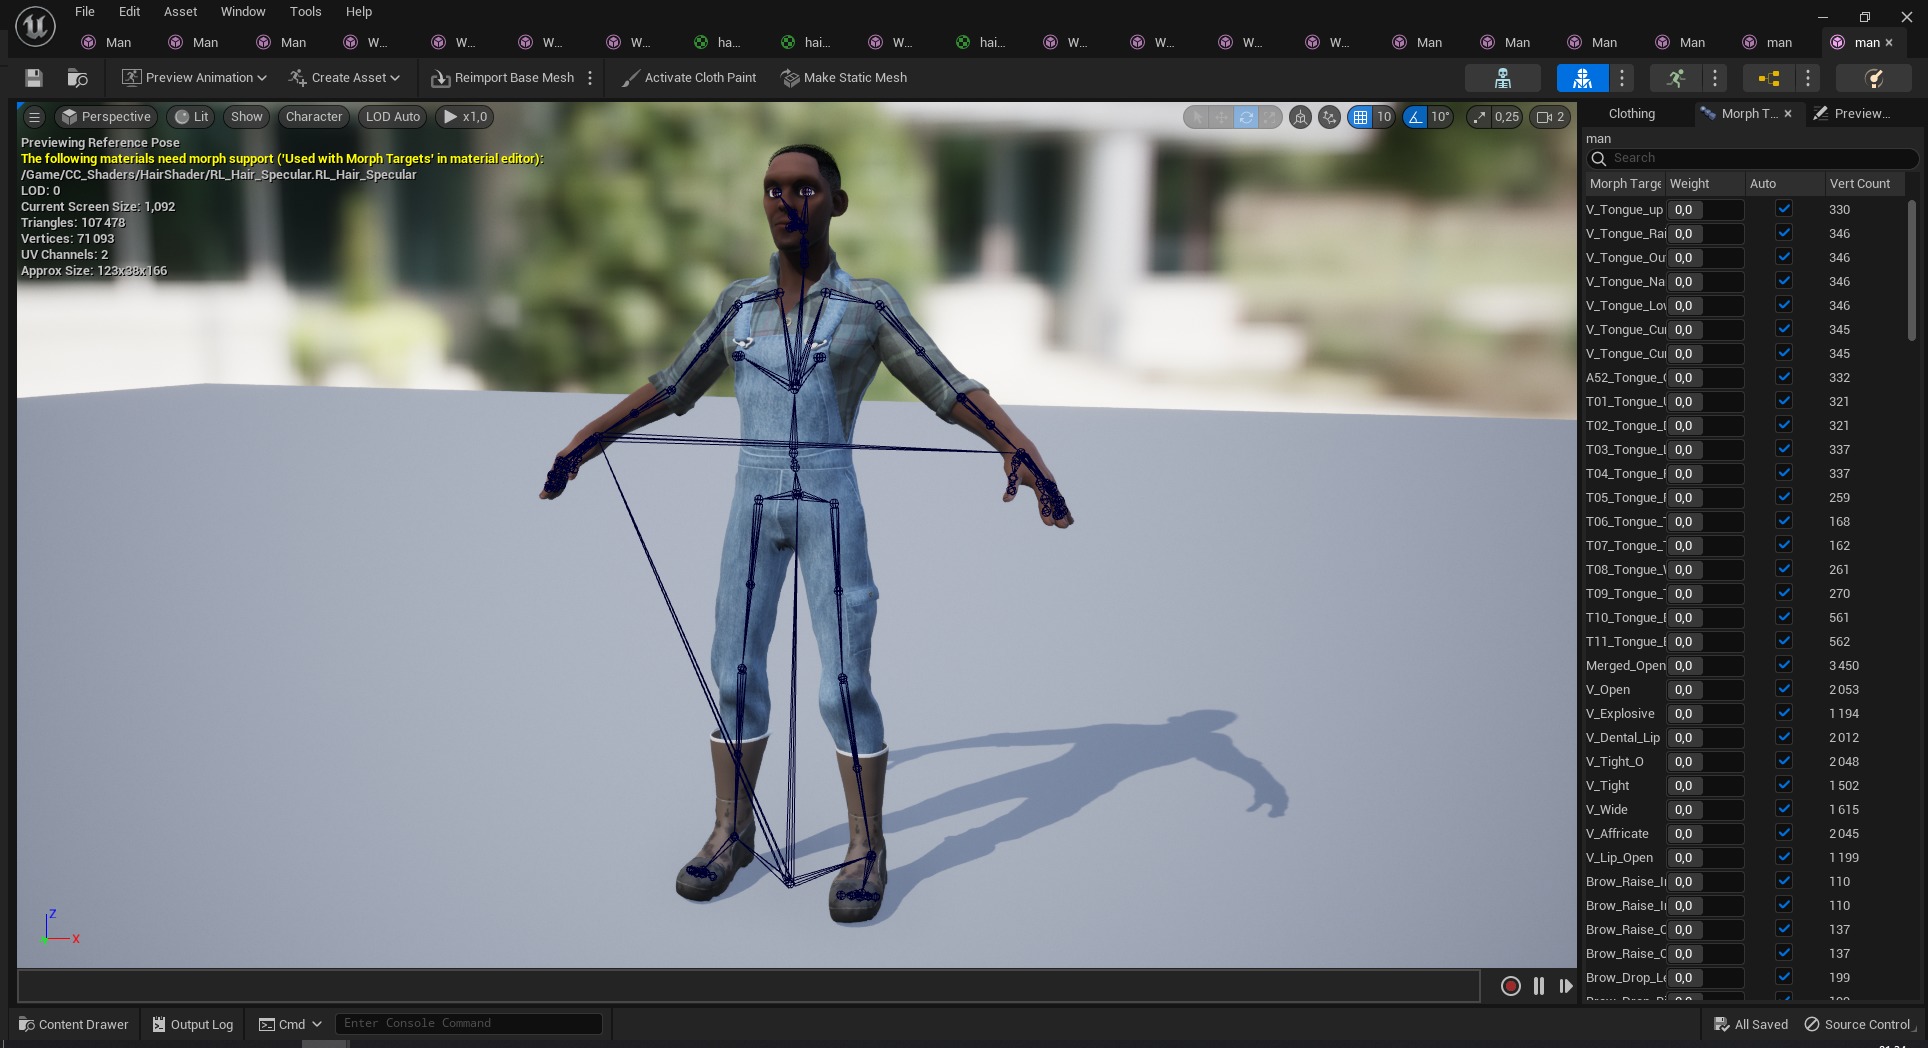Open the viewport hamburger options menu
Viewport: 1928px width, 1048px height.
click(34, 117)
